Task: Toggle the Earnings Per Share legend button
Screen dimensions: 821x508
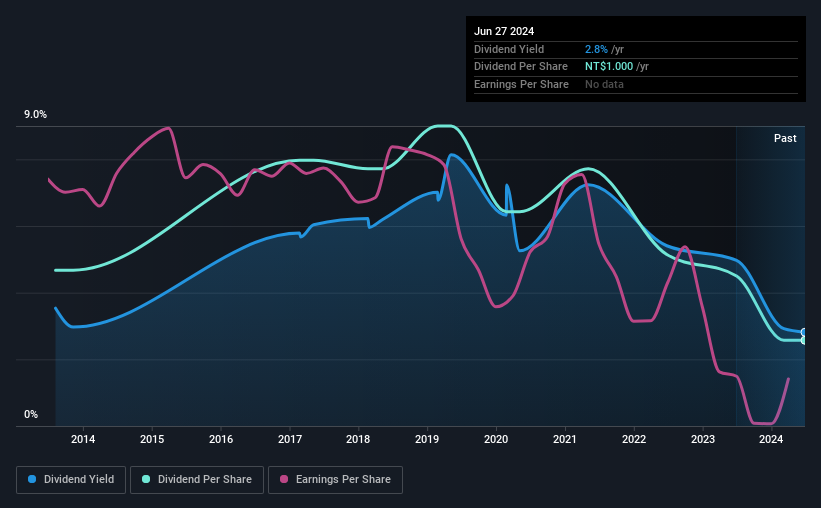Action: coord(335,480)
